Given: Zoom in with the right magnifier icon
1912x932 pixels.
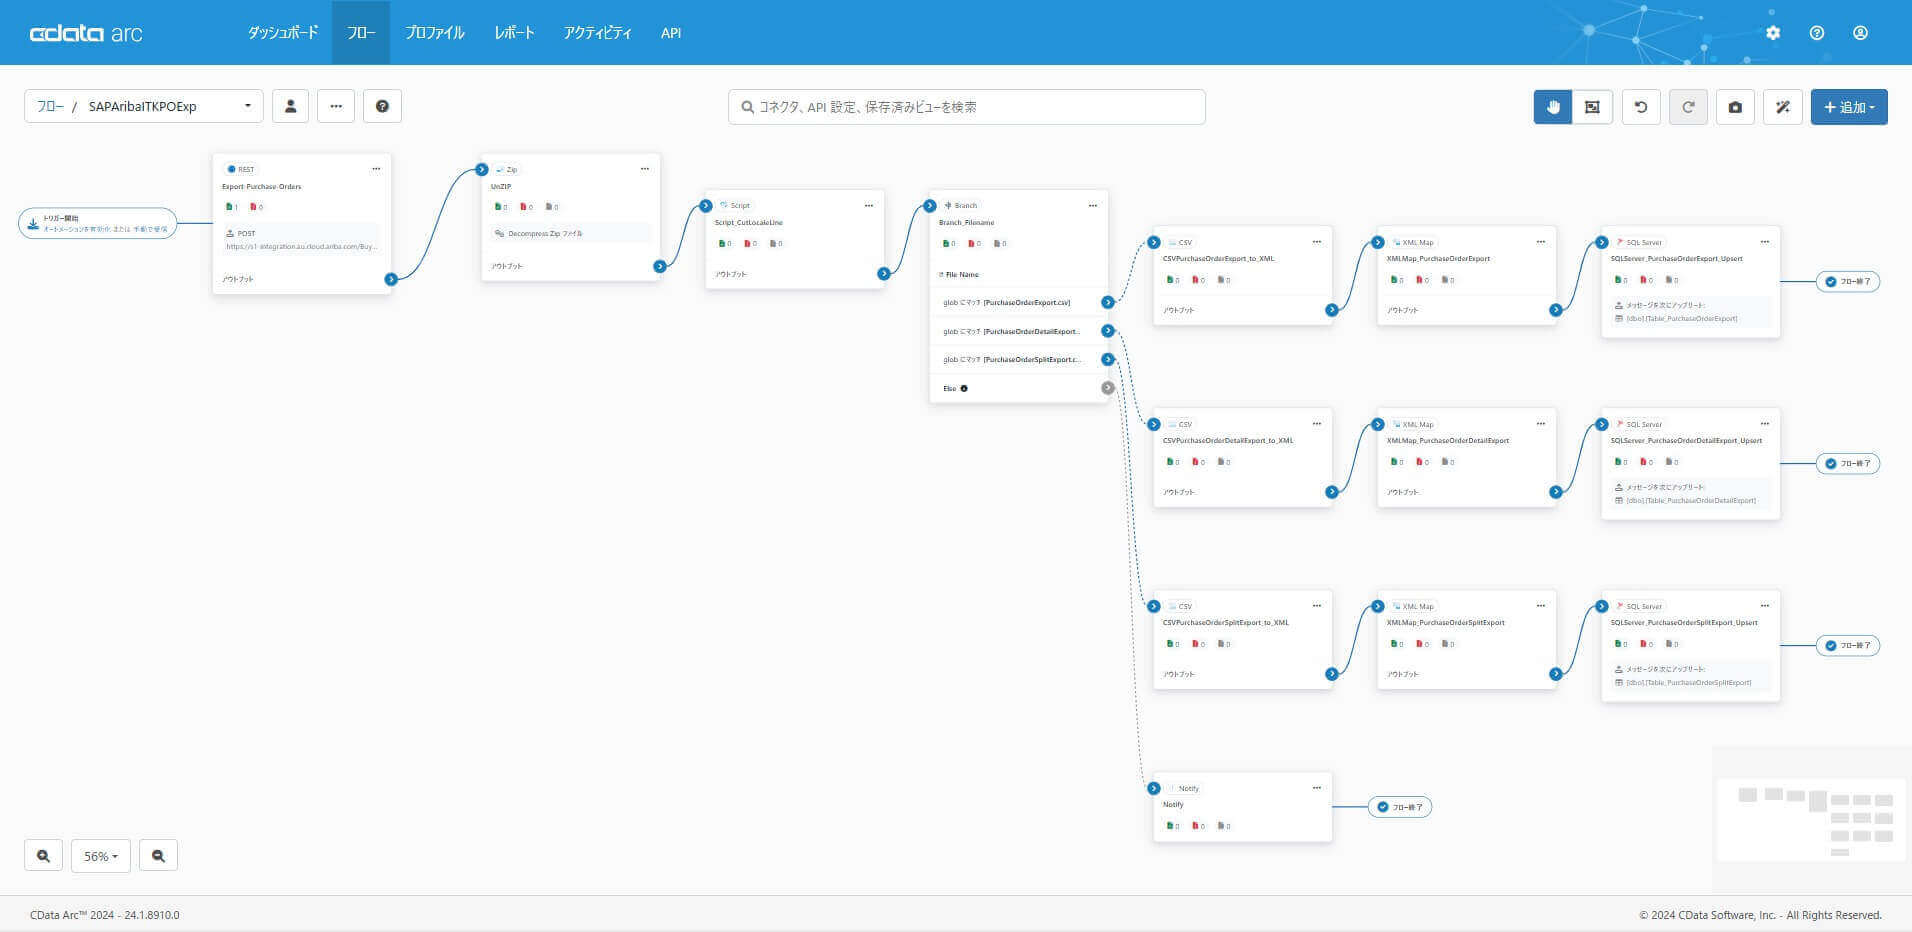Looking at the screenshot, I should (158, 855).
